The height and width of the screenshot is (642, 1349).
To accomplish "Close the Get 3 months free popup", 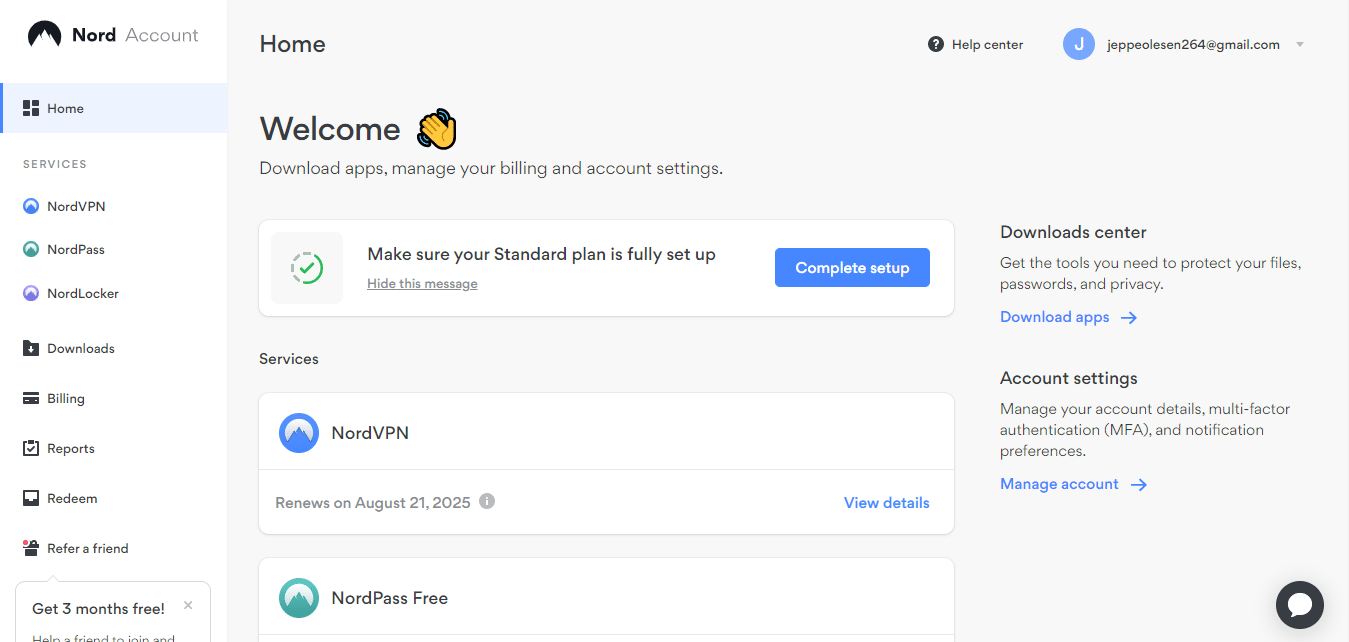I will click(x=188, y=606).
